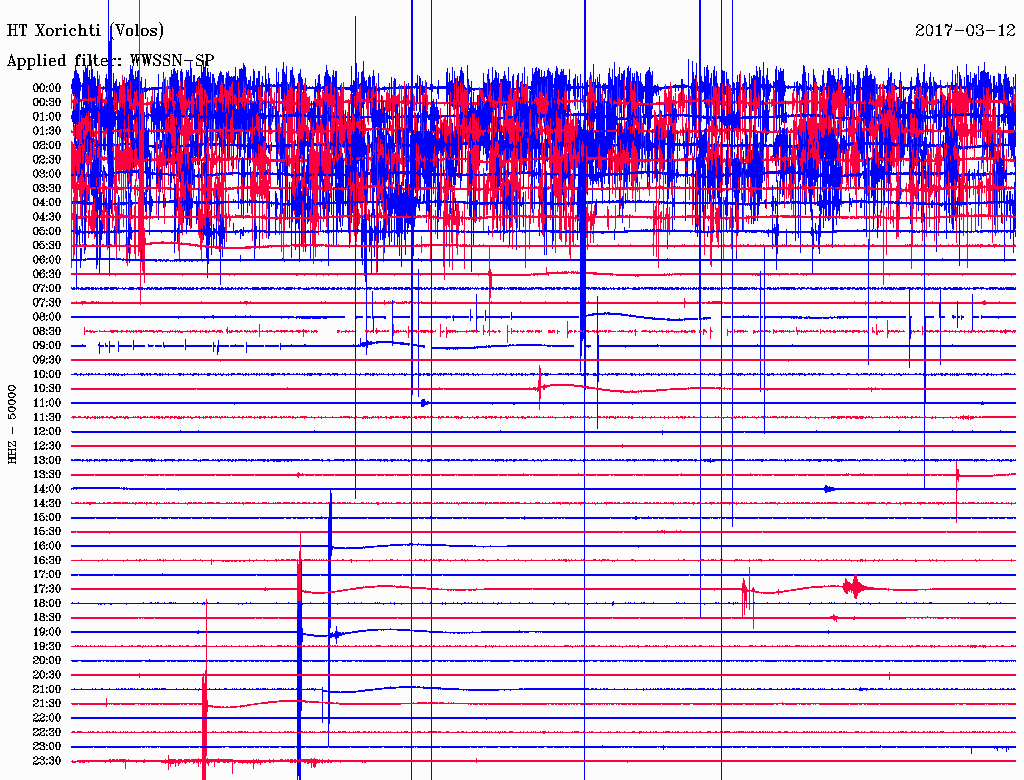Select the 08:00 time label

click(47, 317)
